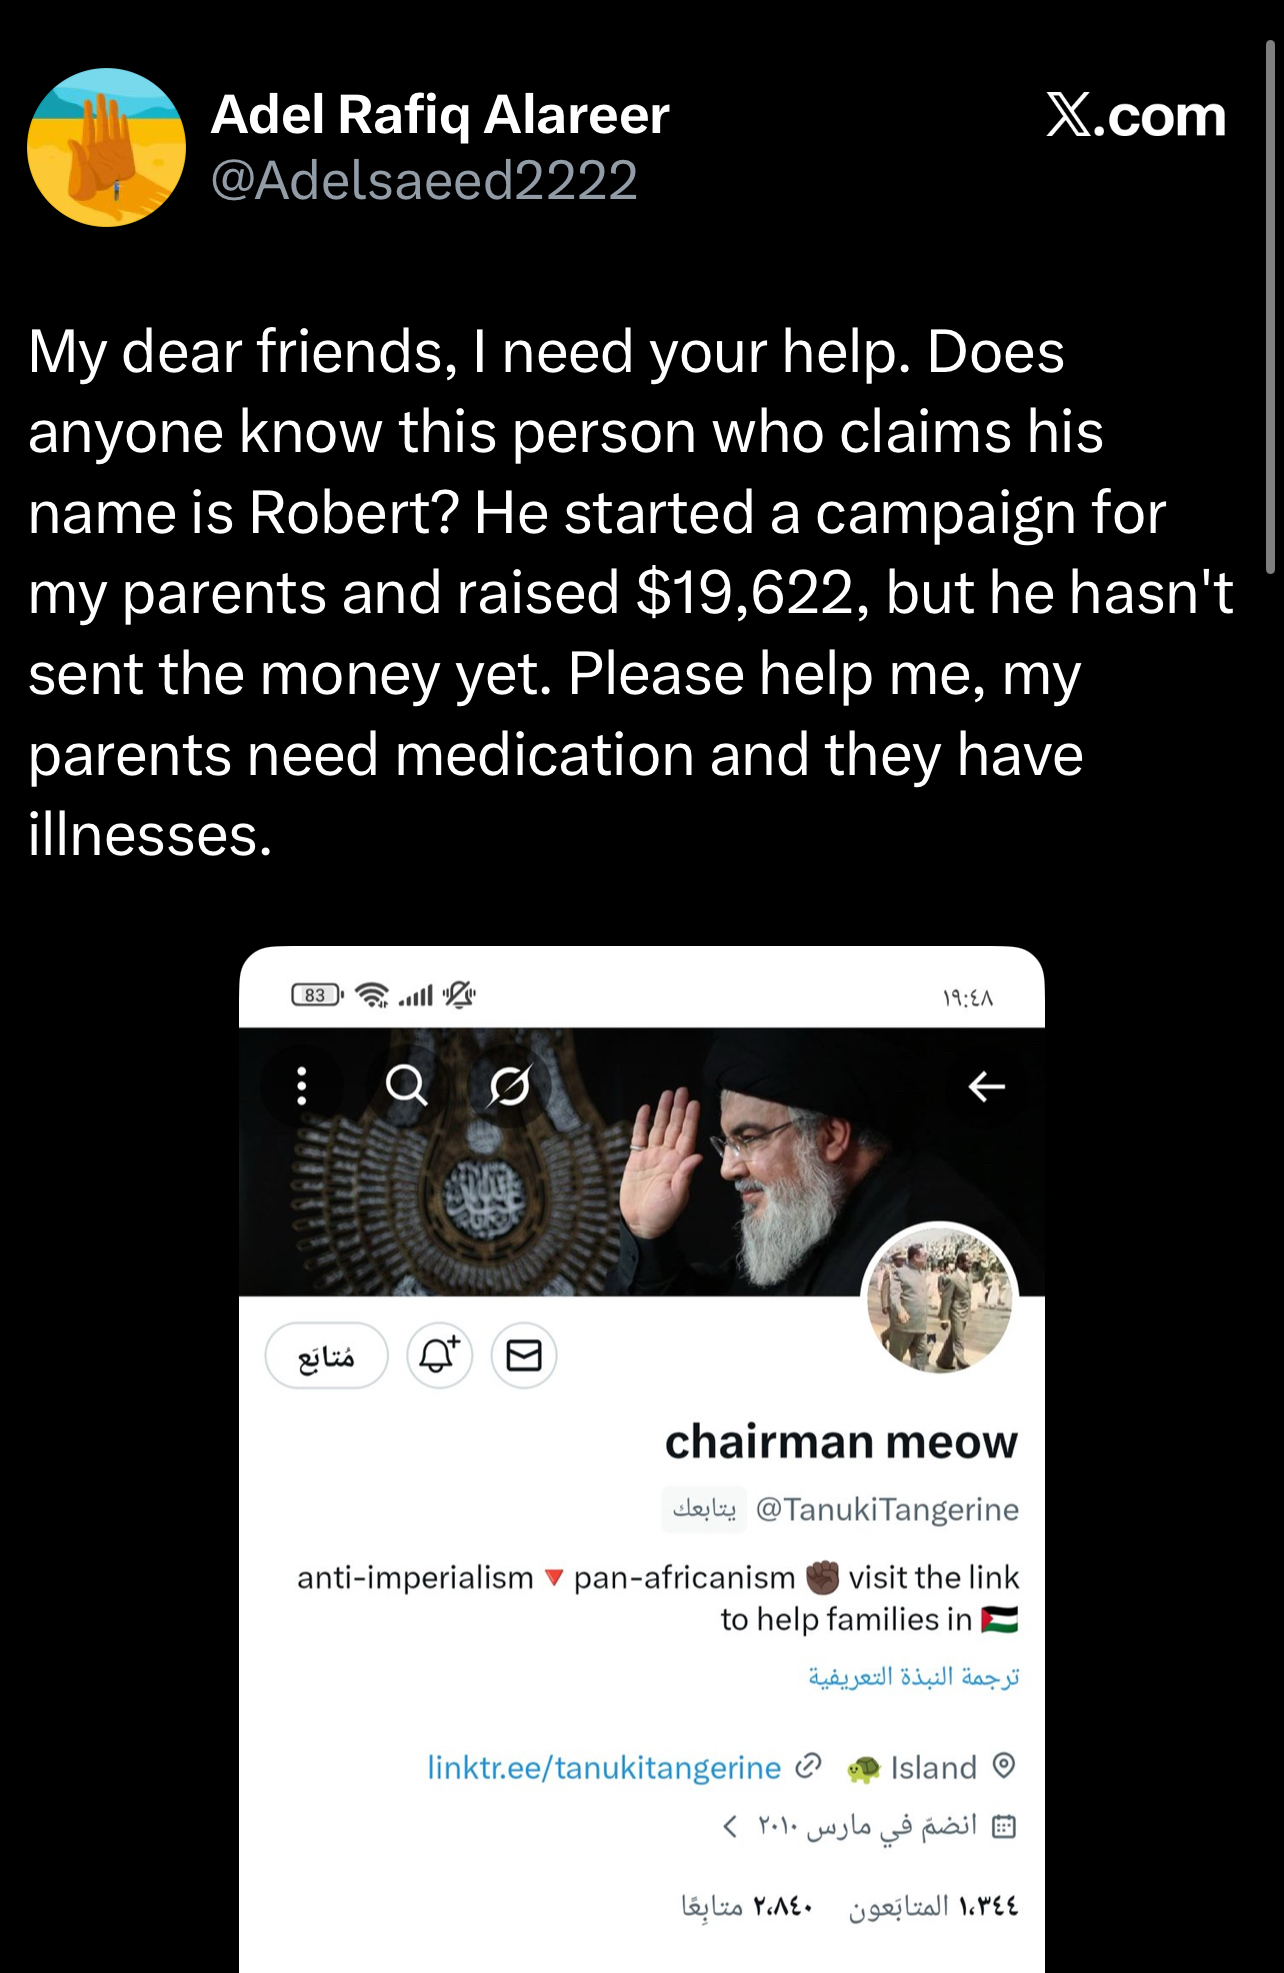Toggle the متابع following button
Viewport: 1284px width, 1973px height.
coord(326,1356)
